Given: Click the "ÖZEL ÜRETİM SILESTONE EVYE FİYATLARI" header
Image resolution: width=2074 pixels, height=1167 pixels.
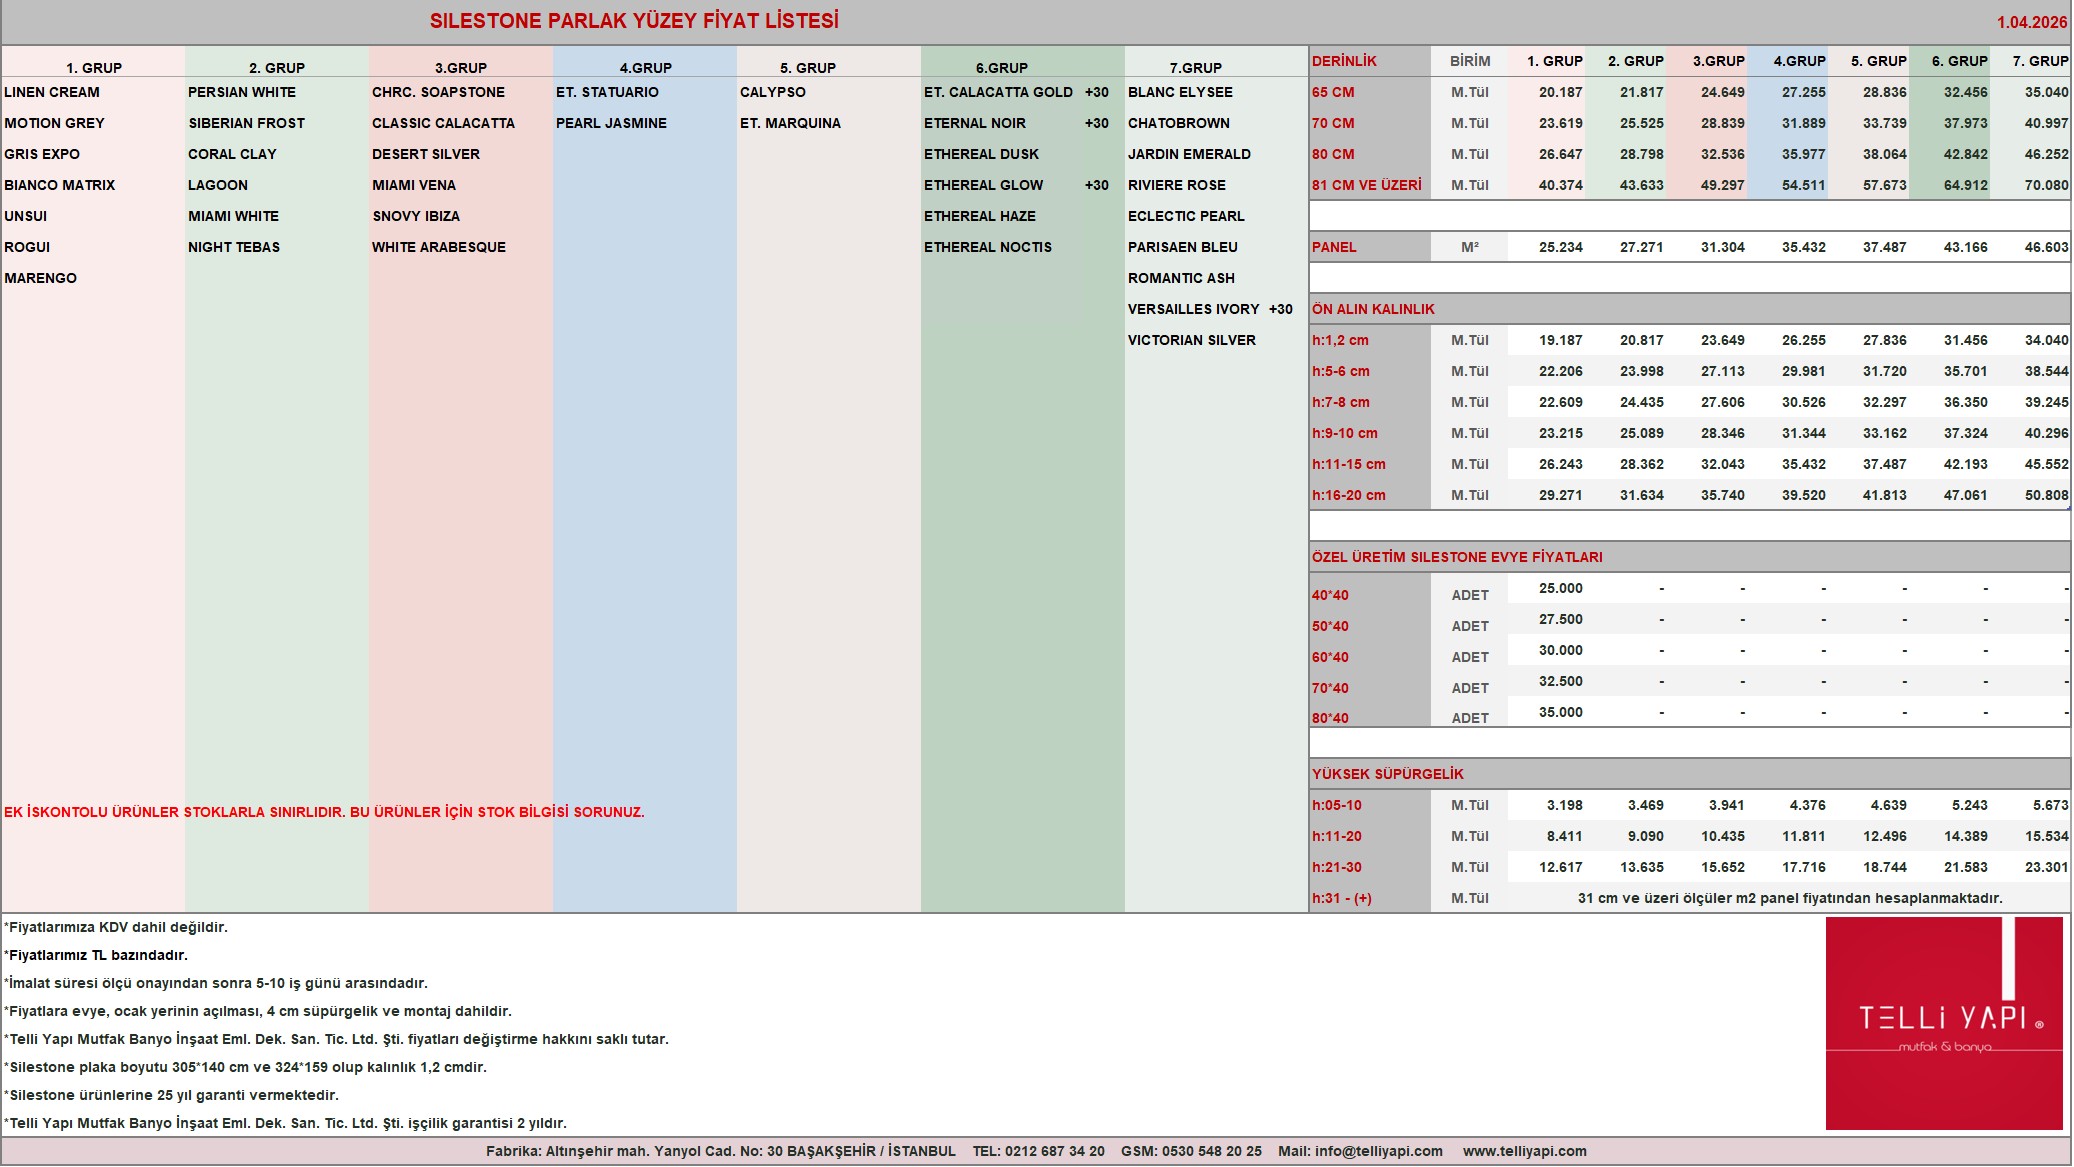Looking at the screenshot, I should 1457,557.
